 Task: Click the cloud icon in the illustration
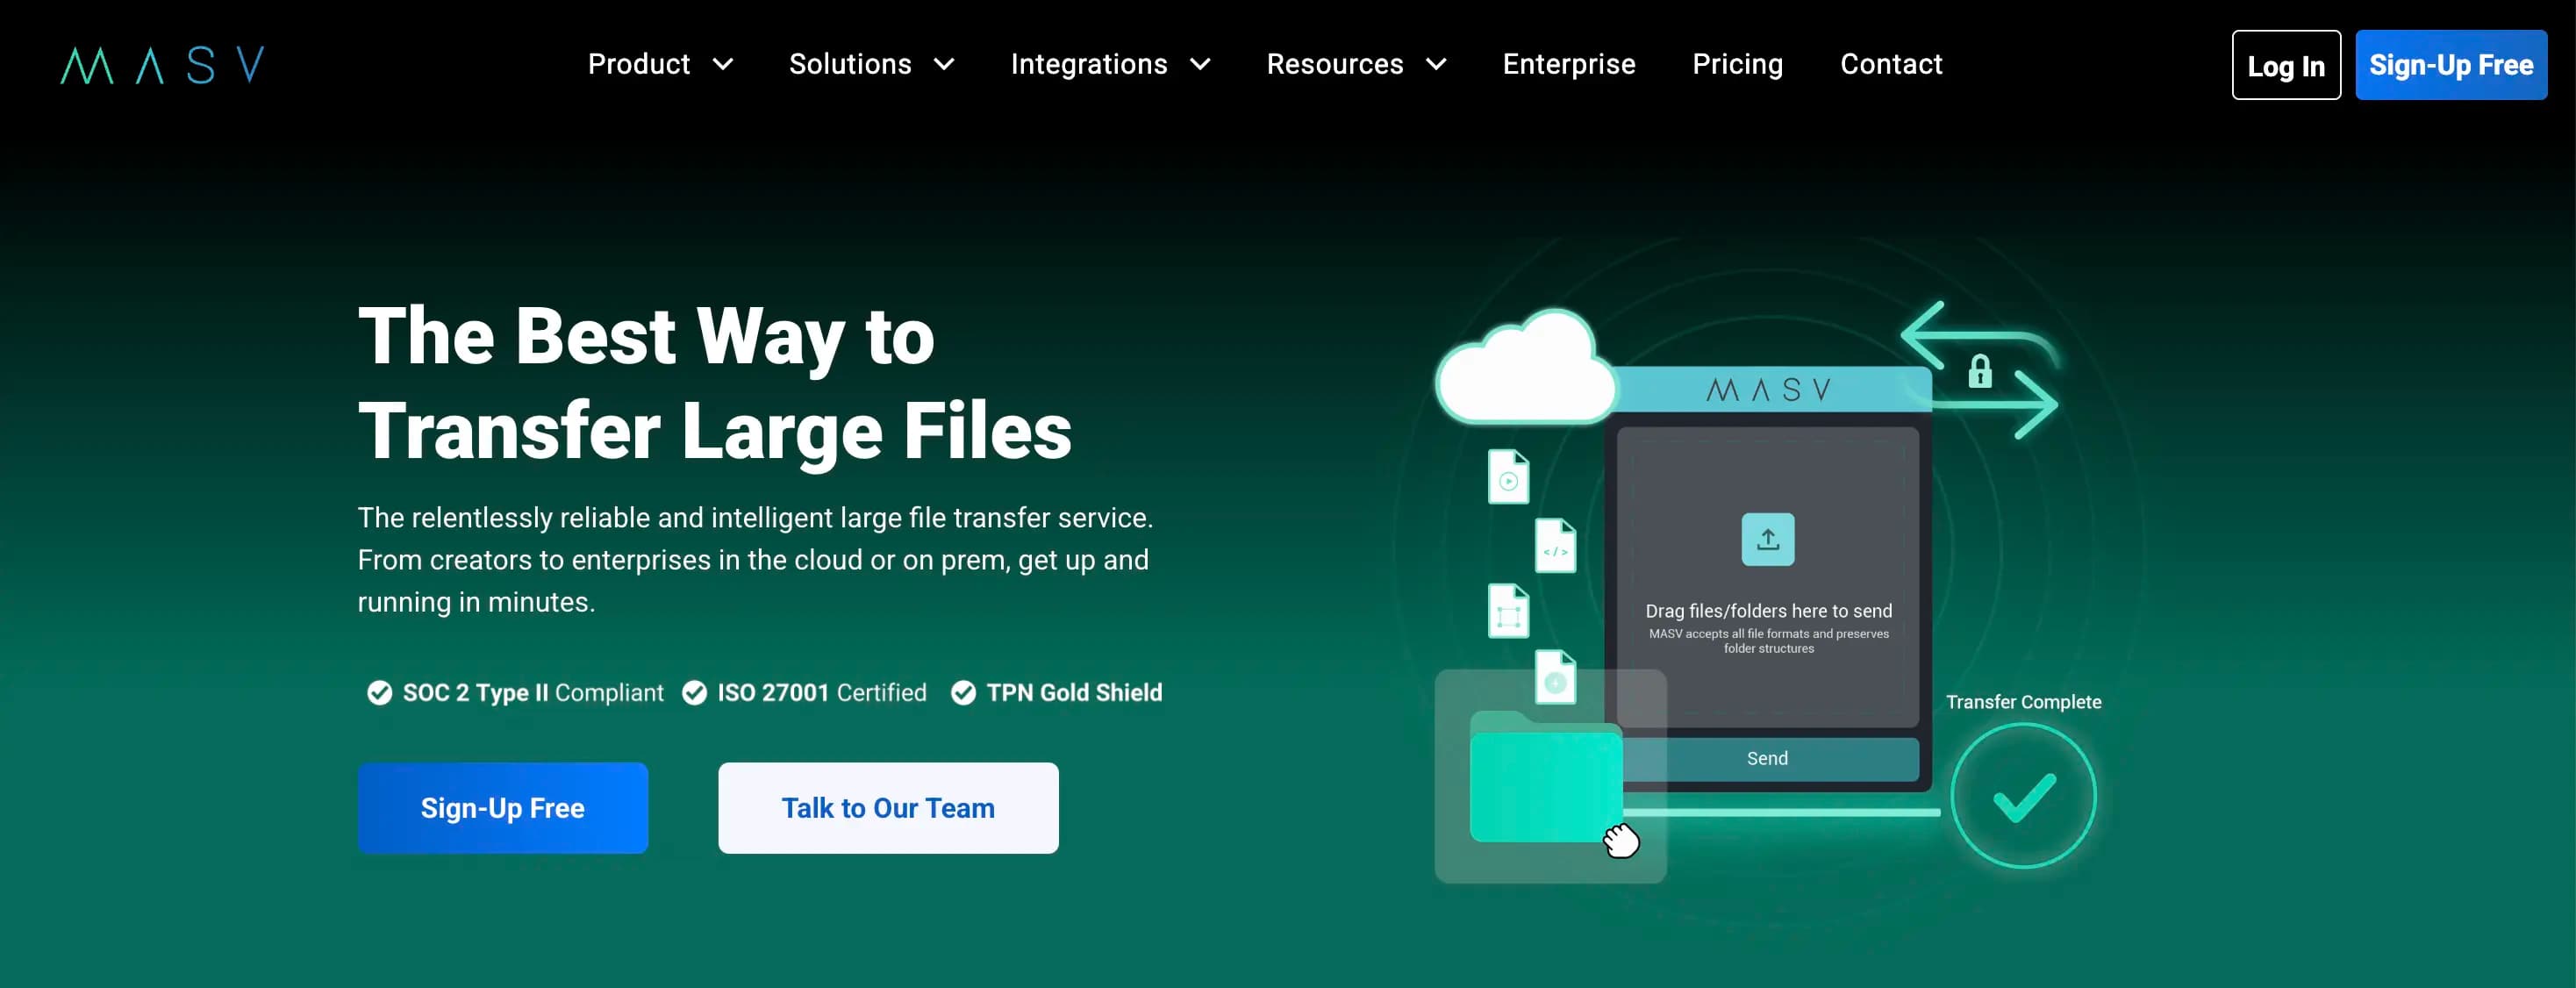coord(1525,367)
